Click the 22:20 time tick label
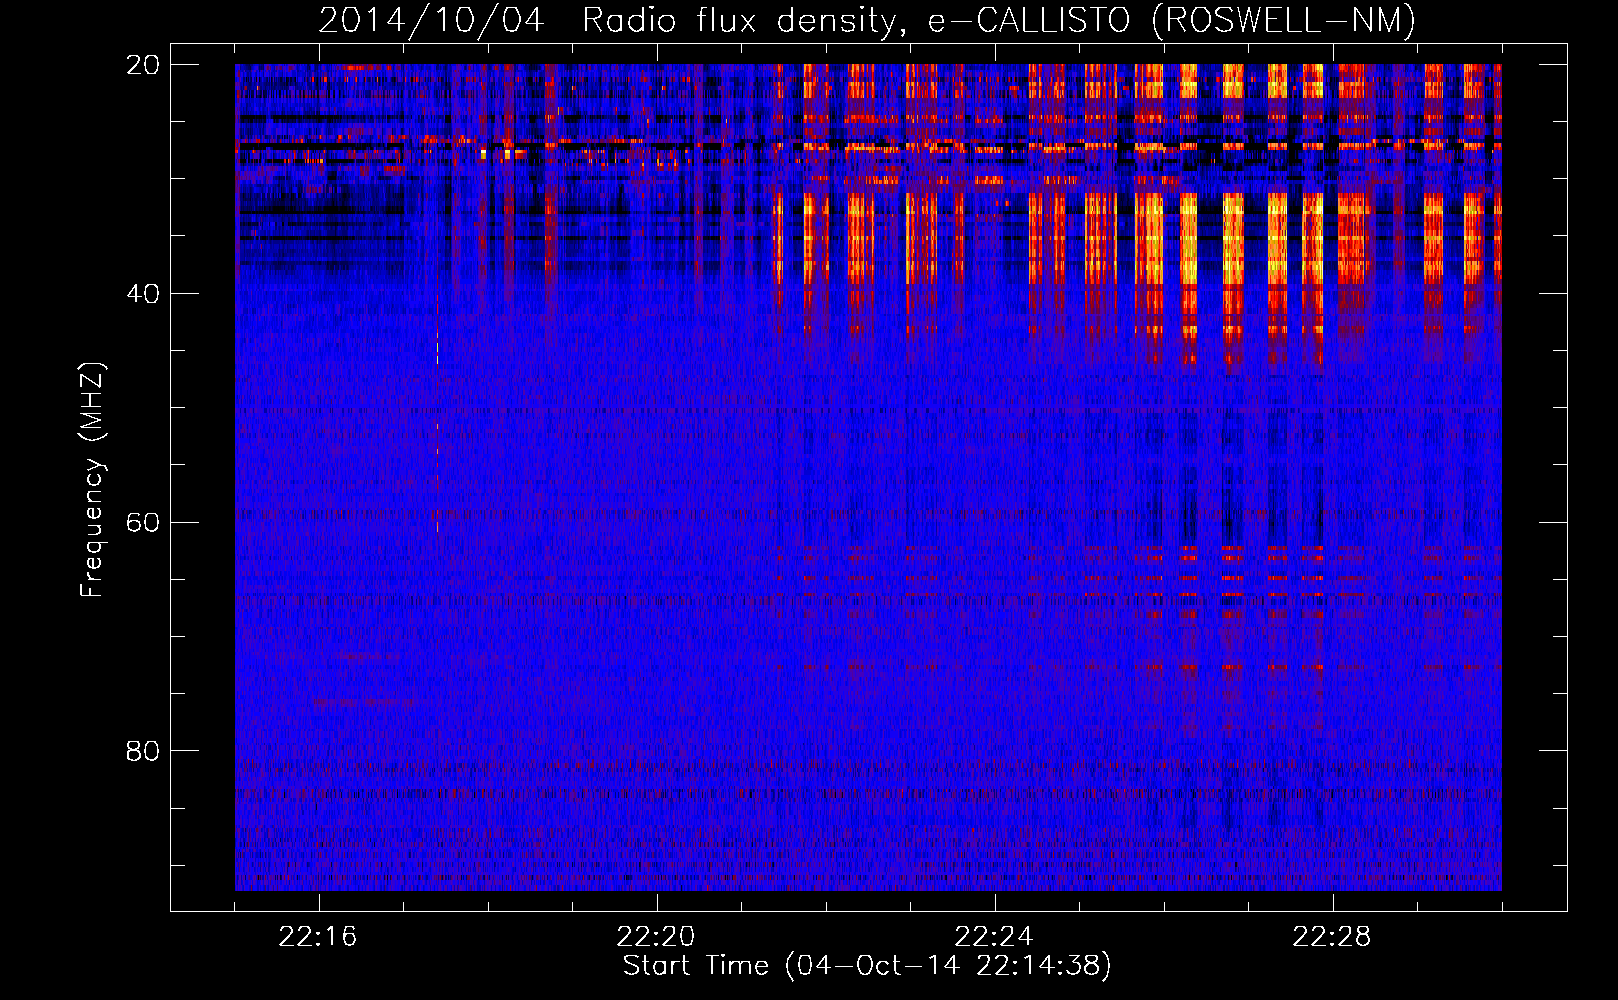Image resolution: width=1618 pixels, height=1000 pixels. (x=656, y=937)
